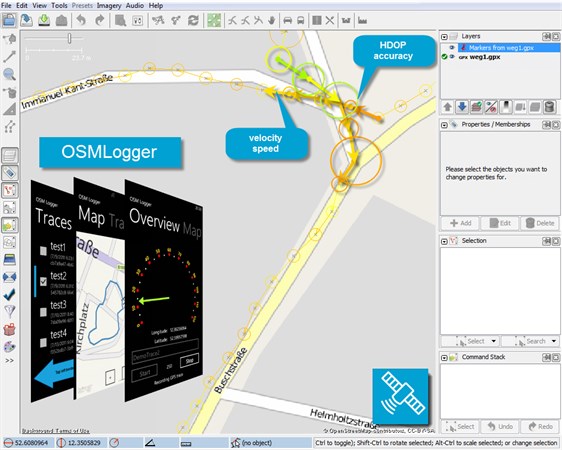Click the Activate layer icon
This screenshot has width=562, height=450.
tap(476, 106)
